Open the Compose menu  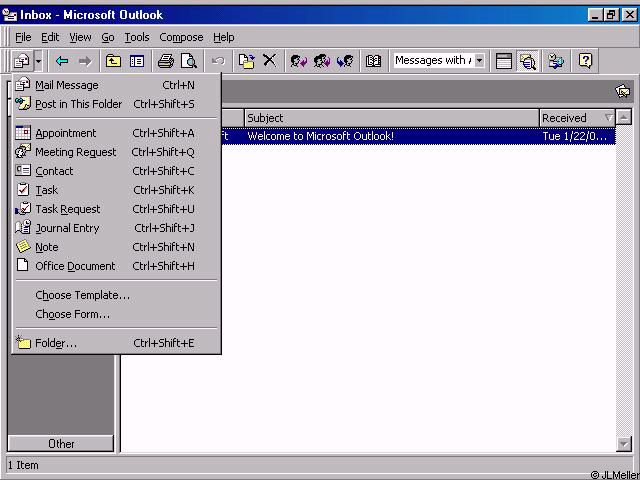181,37
